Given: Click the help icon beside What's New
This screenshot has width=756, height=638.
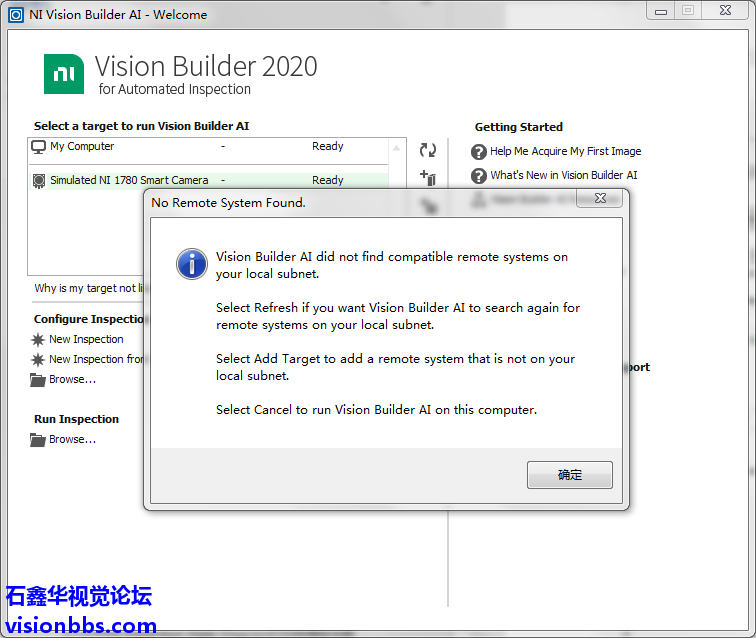Looking at the screenshot, I should tap(479, 176).
